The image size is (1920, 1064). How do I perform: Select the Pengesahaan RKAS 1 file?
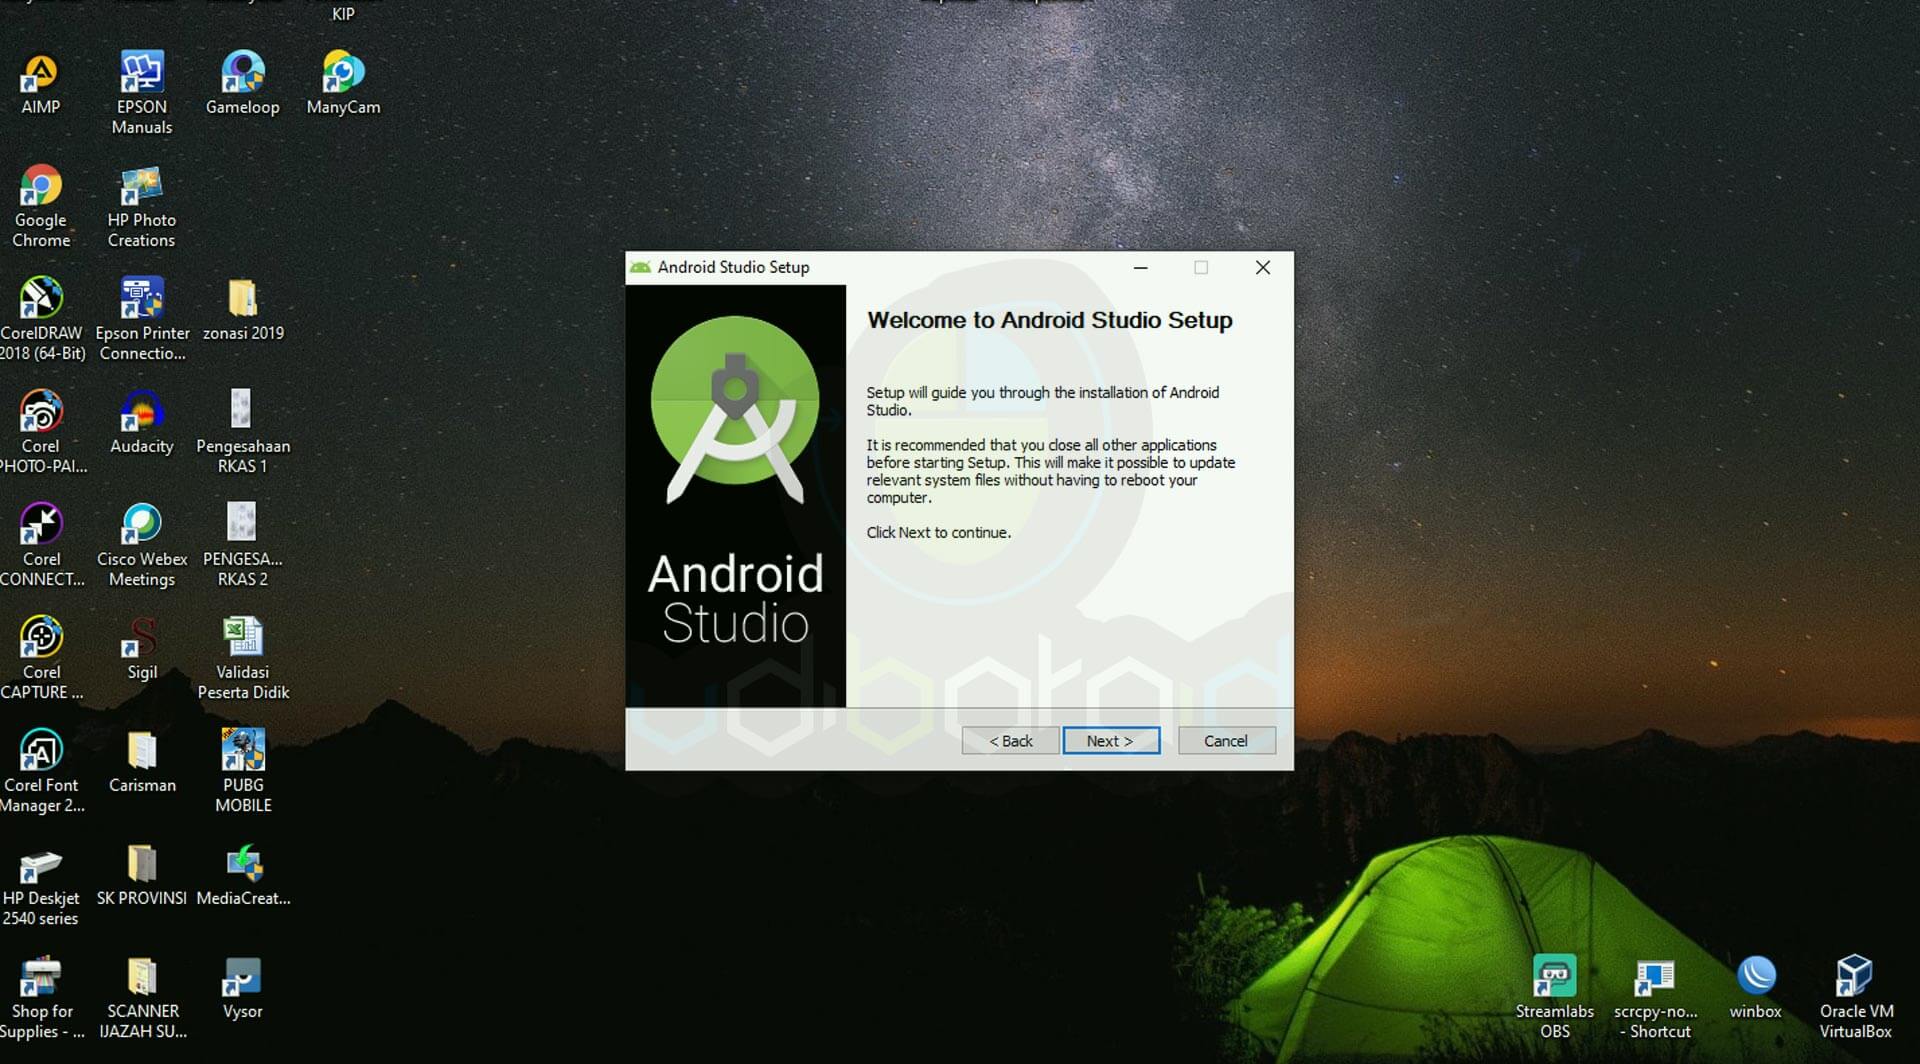(243, 432)
